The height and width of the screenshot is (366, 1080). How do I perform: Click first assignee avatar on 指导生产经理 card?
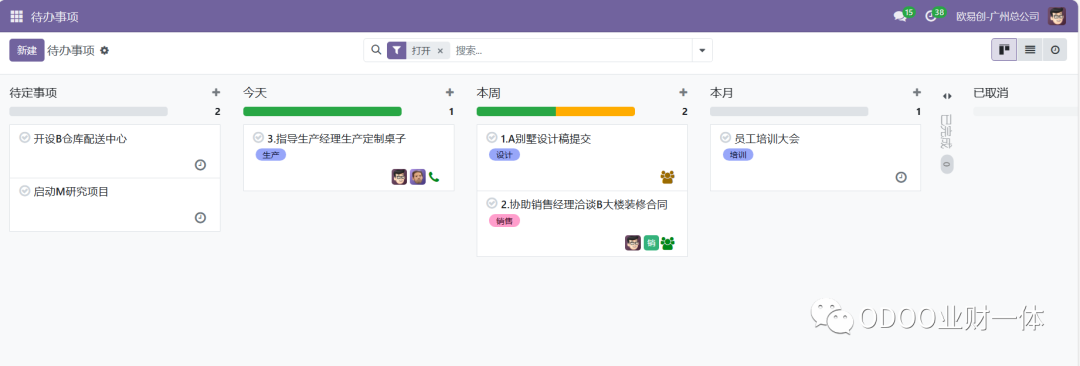coord(399,177)
